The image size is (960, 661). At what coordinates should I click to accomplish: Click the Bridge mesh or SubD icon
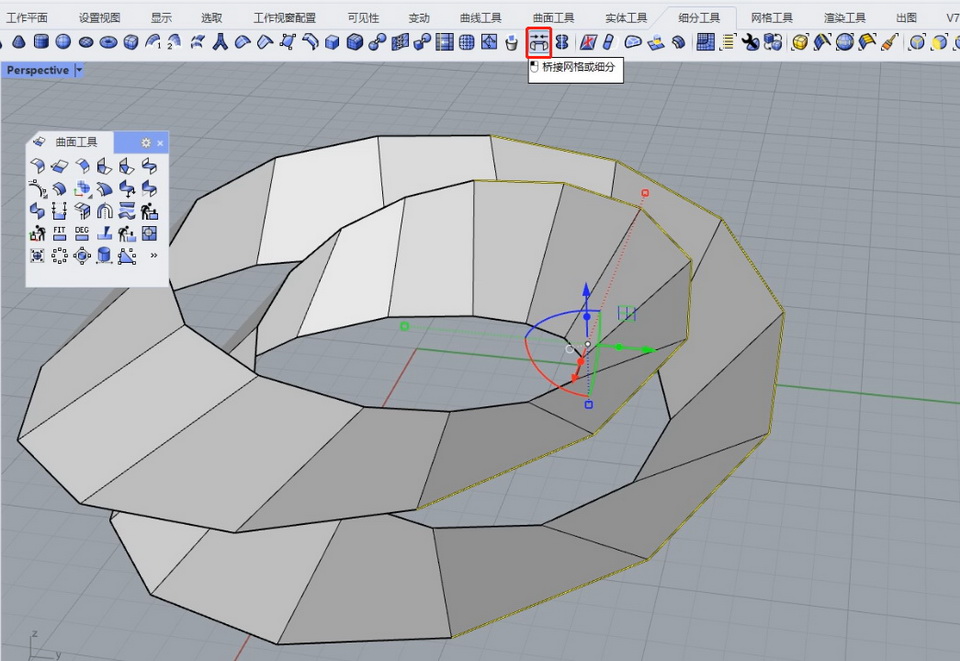coord(539,42)
